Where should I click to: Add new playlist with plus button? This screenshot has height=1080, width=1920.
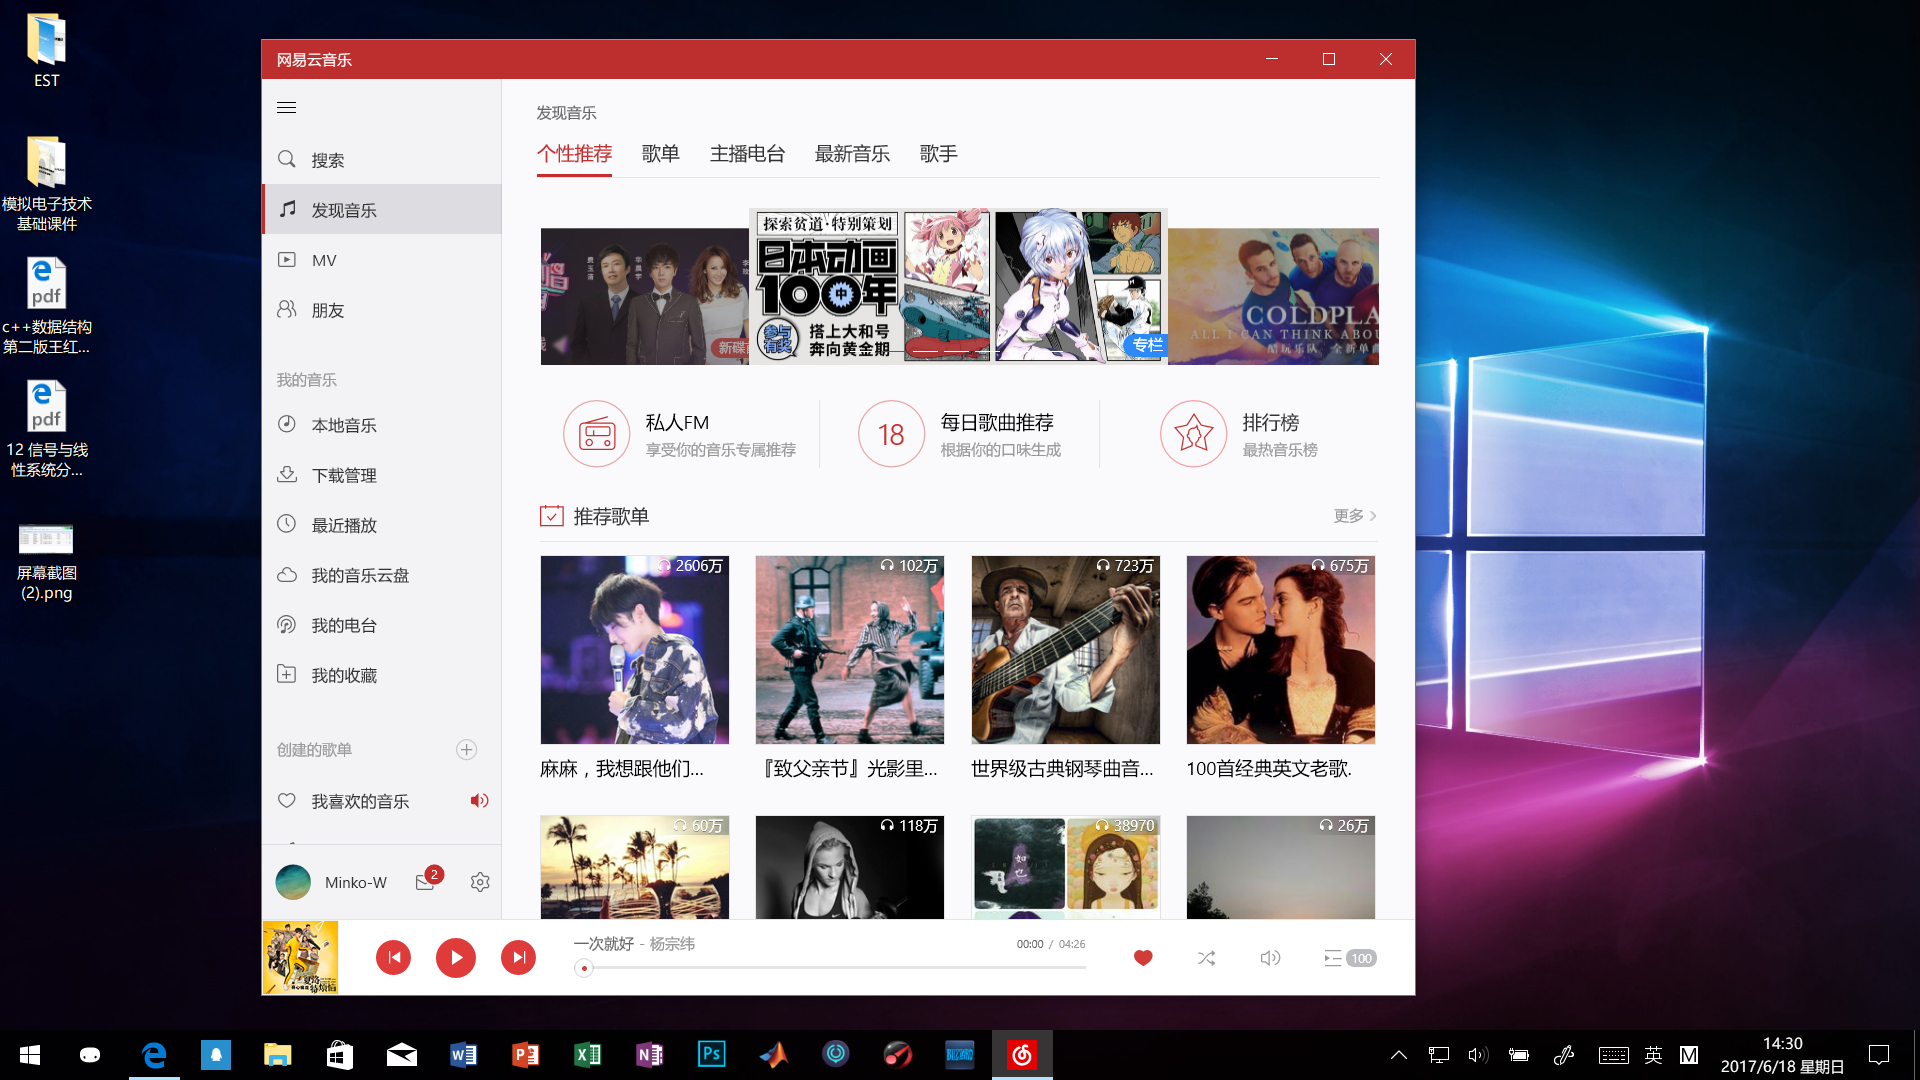(x=466, y=750)
